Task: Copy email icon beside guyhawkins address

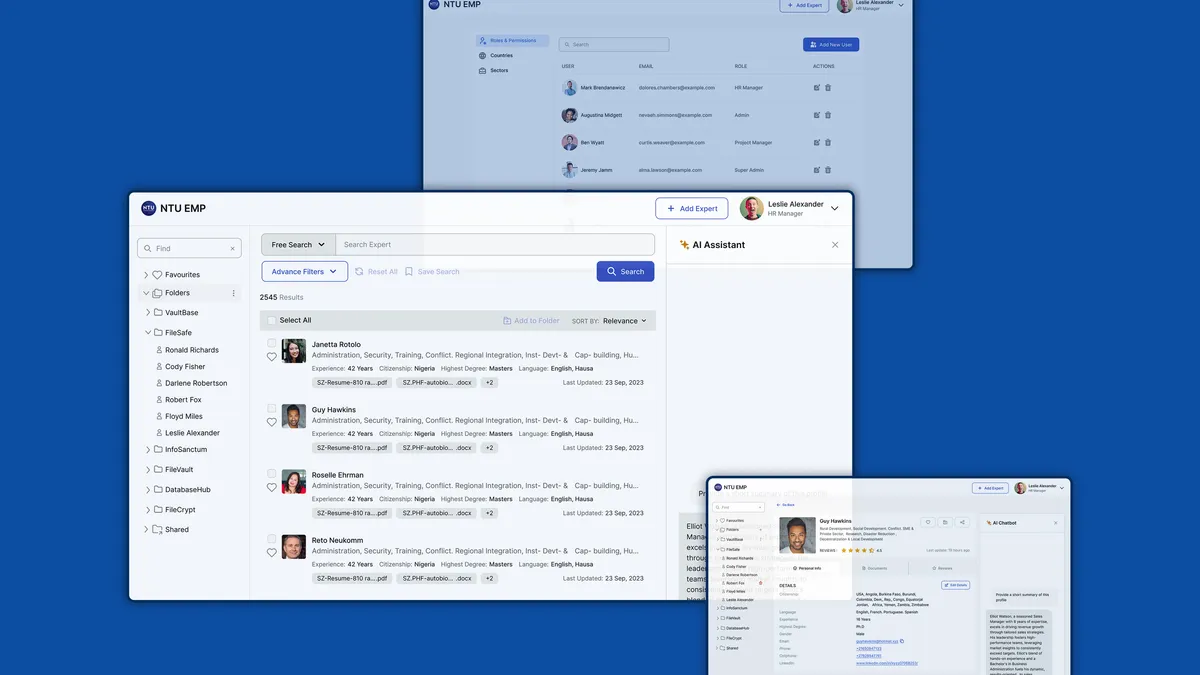Action: (x=902, y=641)
